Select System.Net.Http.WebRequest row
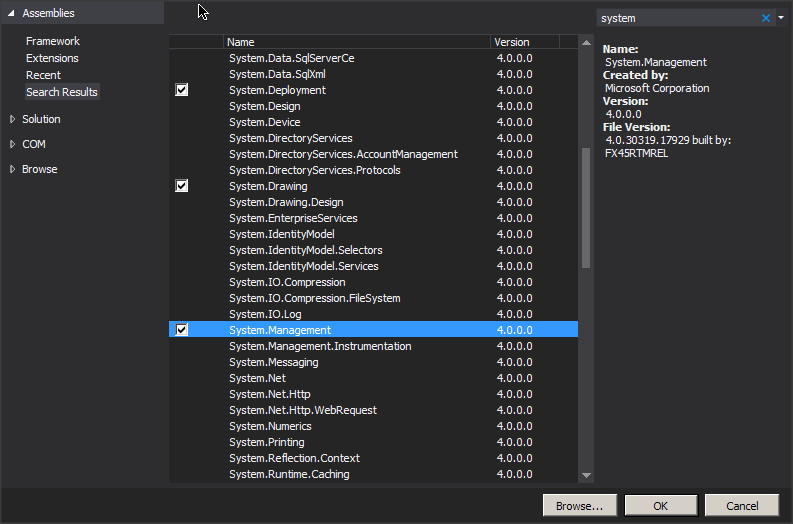The image size is (793, 524). 373,410
